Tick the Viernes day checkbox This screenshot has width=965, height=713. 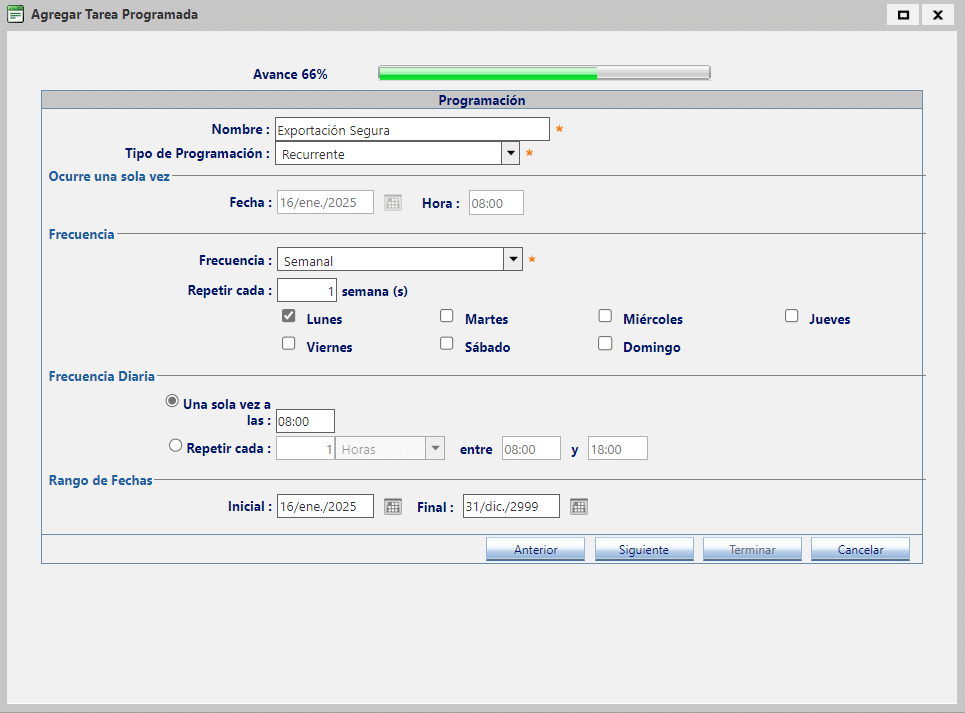(289, 344)
